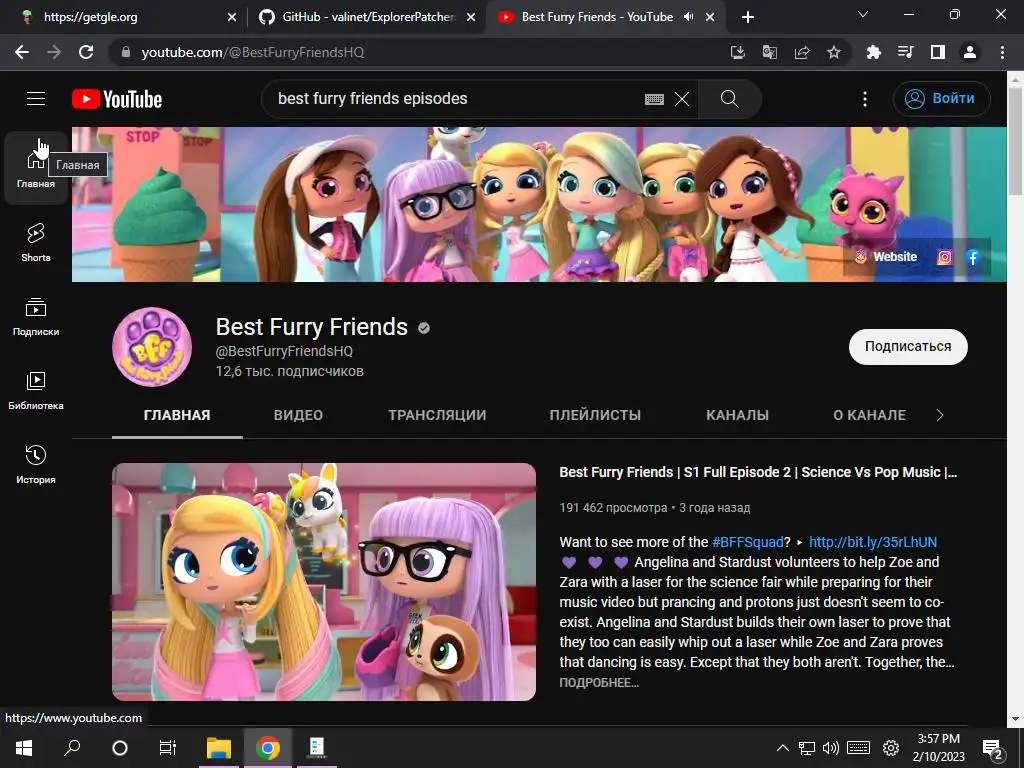Click the install app icon in address bar
The width and height of the screenshot is (1024, 768).
point(737,52)
